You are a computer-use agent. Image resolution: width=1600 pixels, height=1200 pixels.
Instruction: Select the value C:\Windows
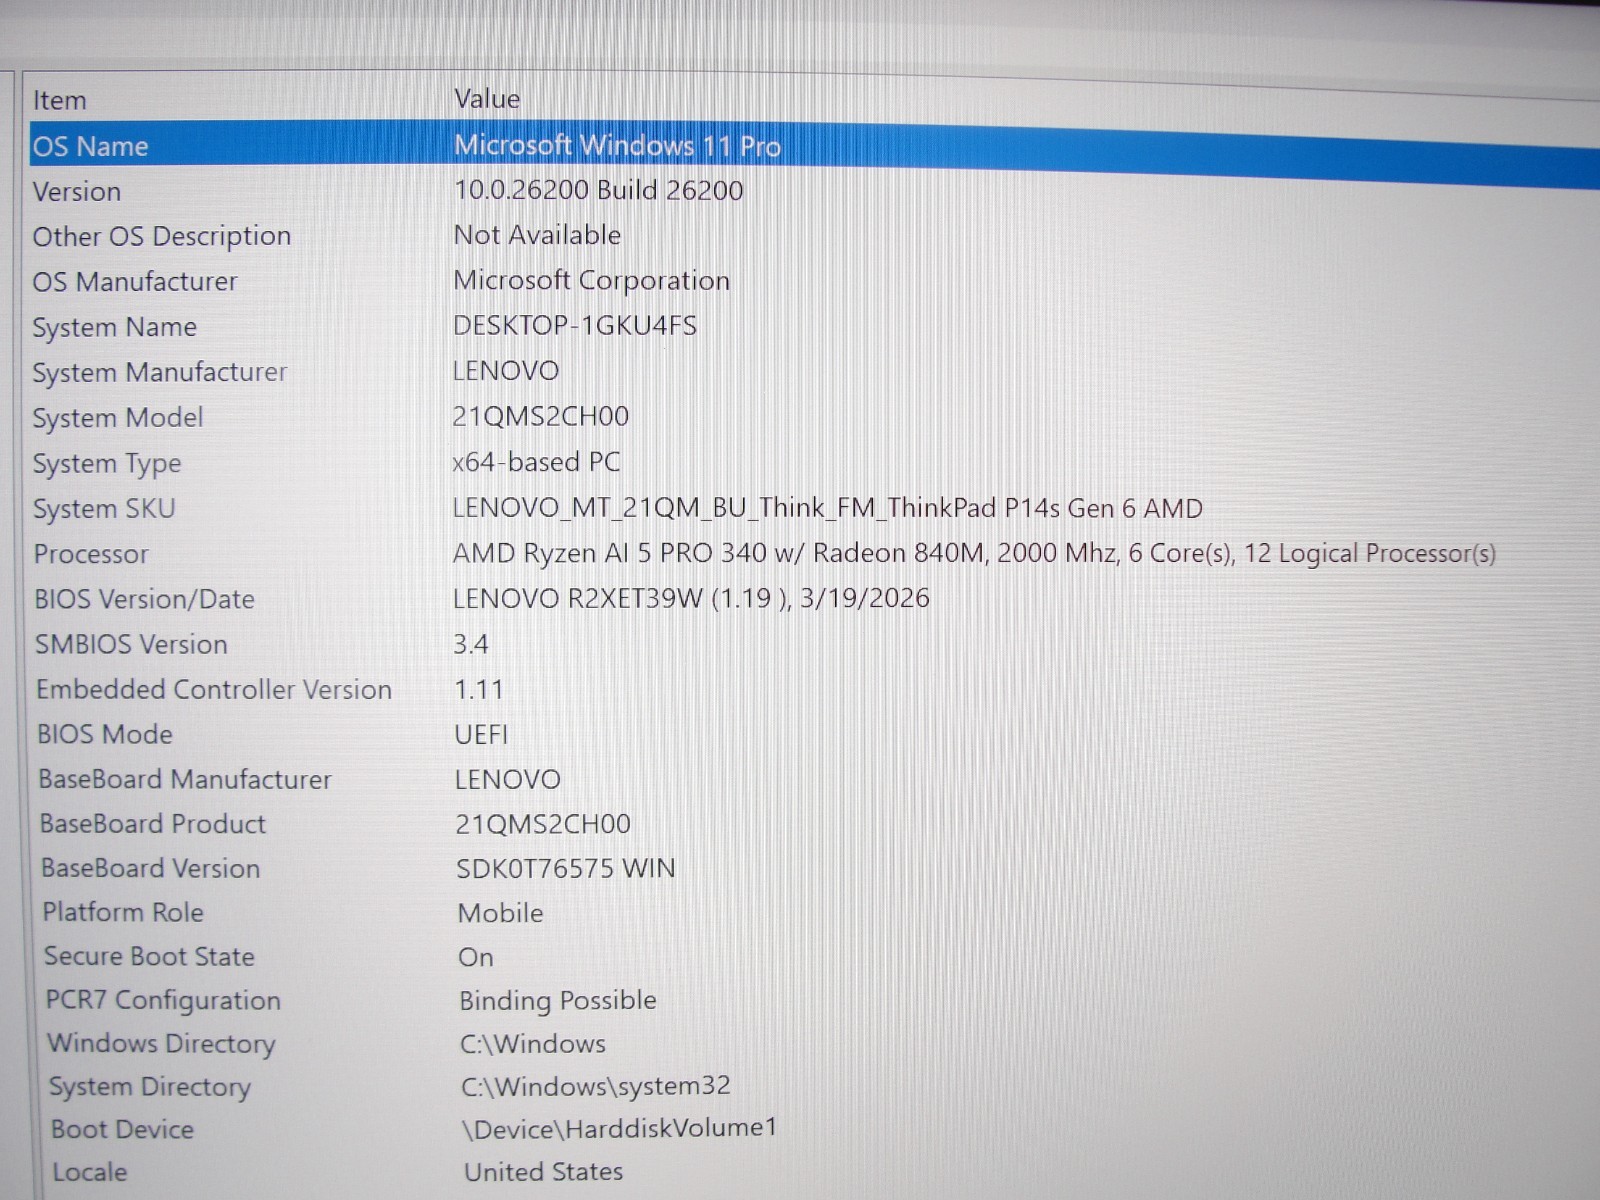pyautogui.click(x=533, y=1044)
